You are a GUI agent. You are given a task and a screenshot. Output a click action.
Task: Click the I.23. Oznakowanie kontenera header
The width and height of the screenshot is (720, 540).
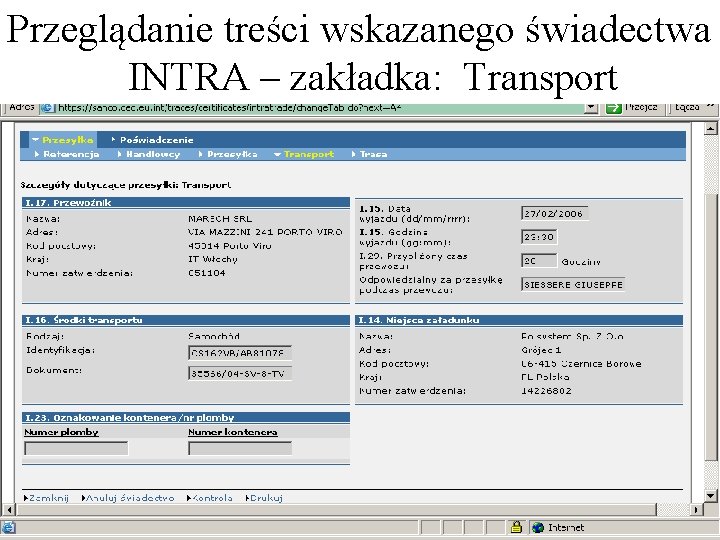[x=186, y=417]
